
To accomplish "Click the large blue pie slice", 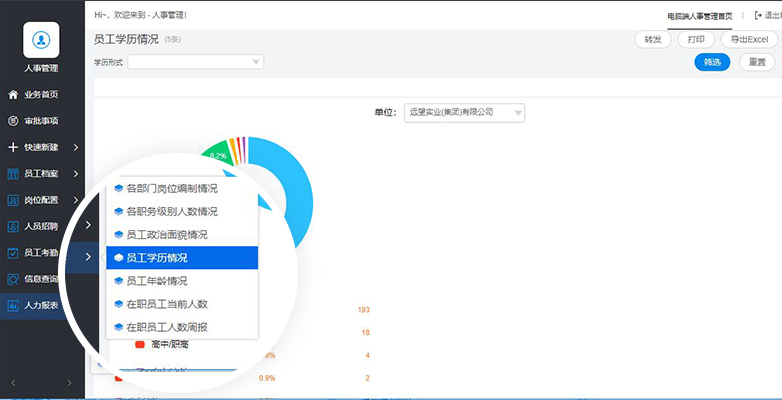I will (298, 197).
